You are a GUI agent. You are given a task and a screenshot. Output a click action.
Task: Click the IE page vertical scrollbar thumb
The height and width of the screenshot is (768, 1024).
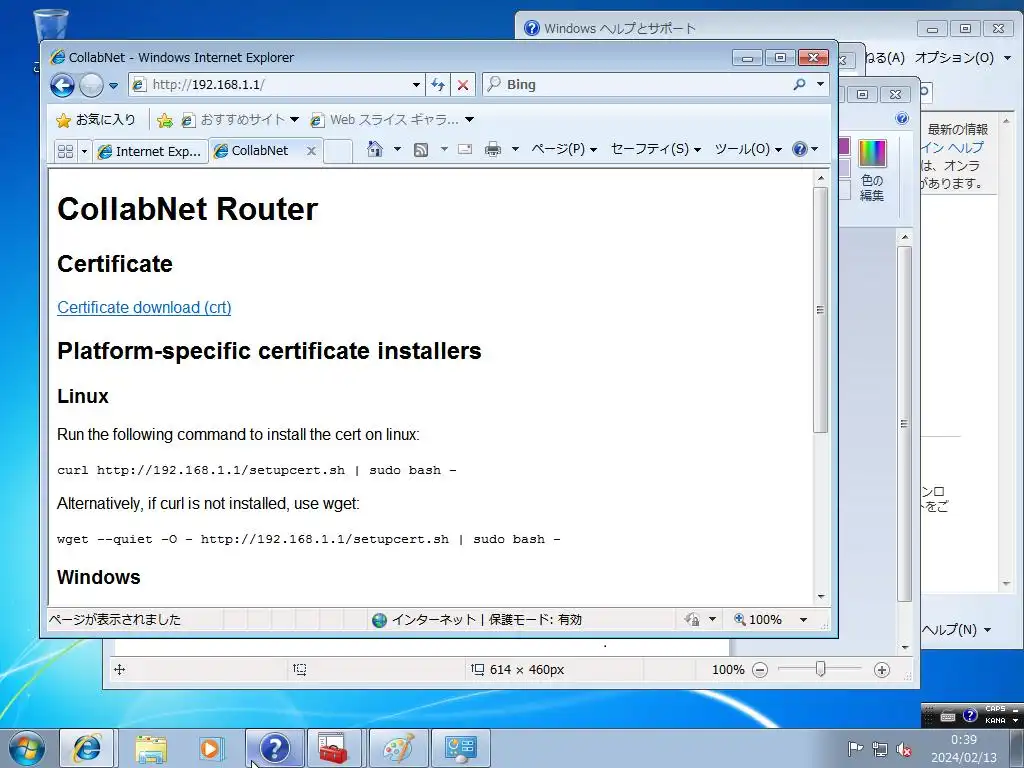[x=821, y=310]
